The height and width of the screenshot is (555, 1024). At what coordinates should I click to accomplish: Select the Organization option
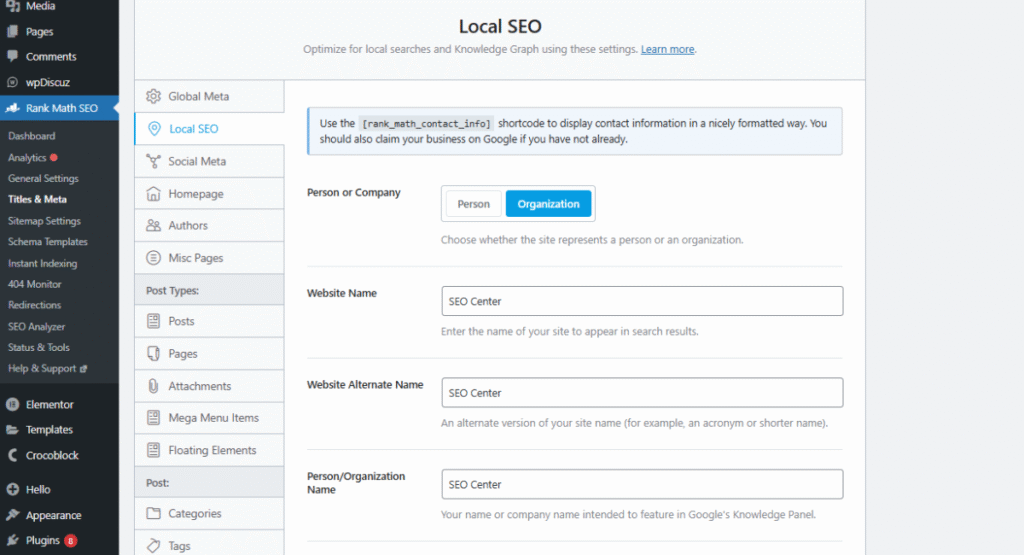[x=548, y=204]
